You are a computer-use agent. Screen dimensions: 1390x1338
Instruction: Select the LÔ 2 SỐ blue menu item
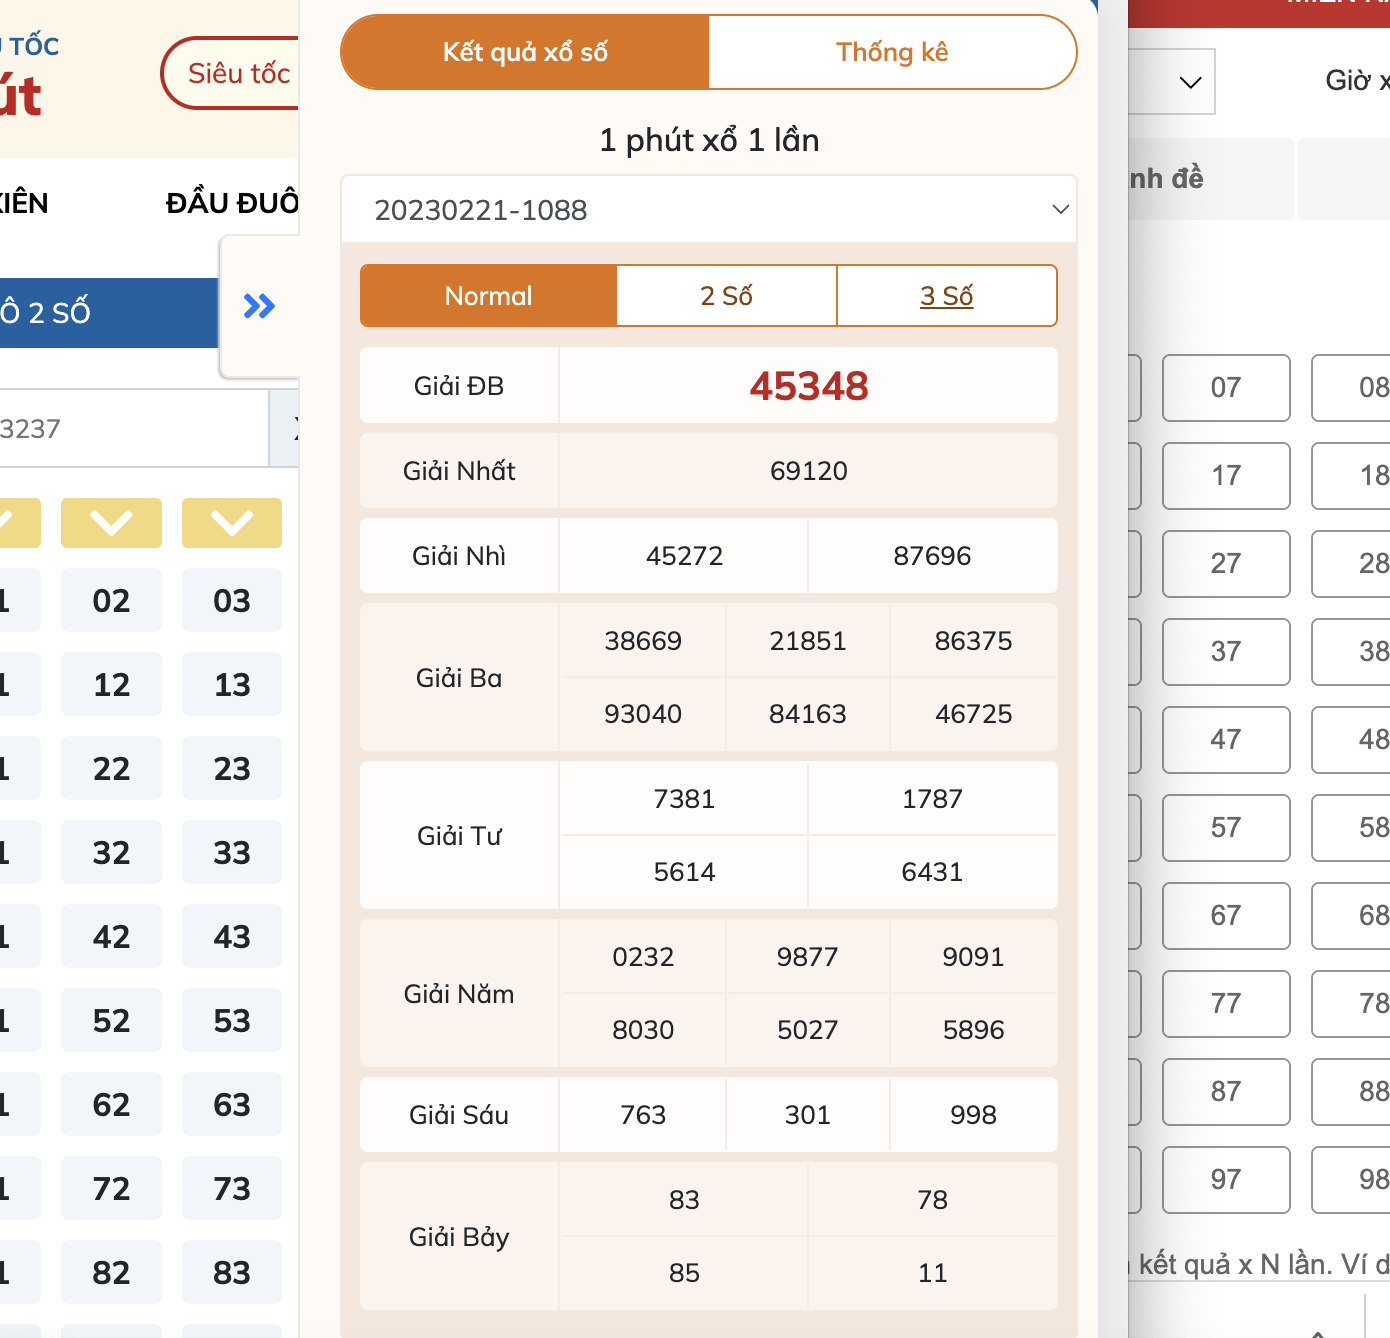pos(109,313)
